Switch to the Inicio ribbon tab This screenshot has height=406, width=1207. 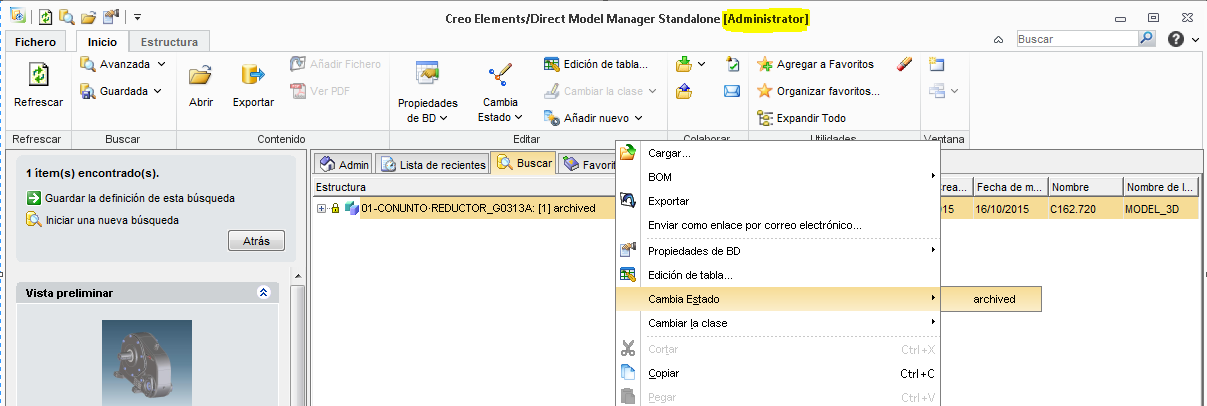(x=101, y=42)
